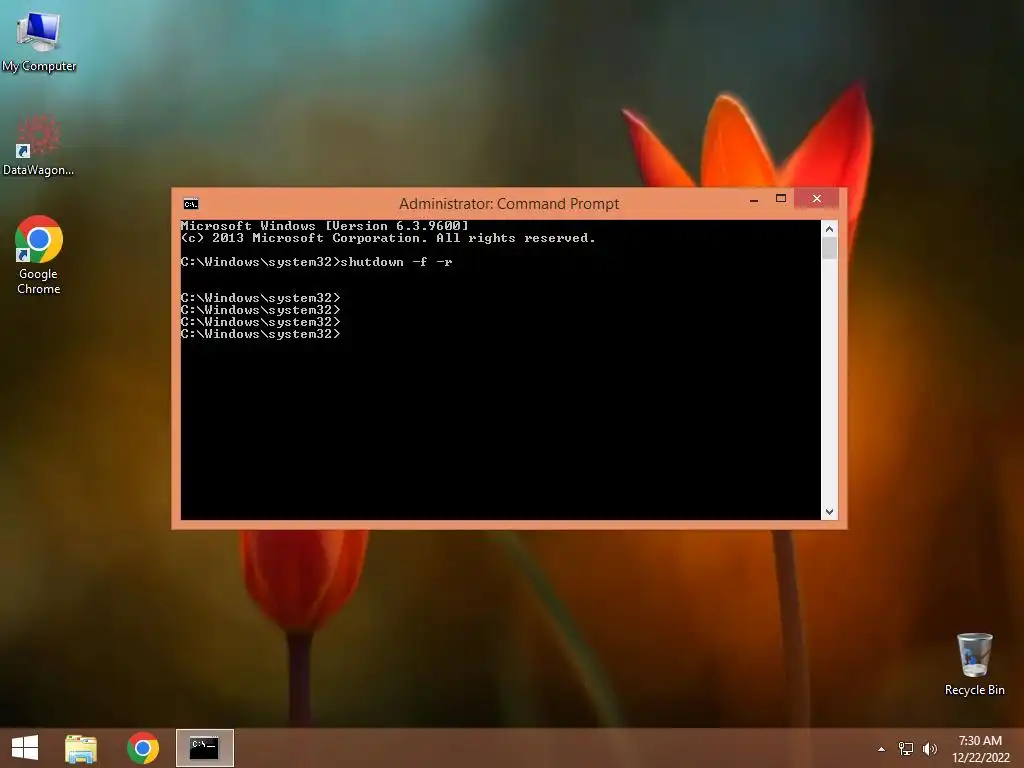
Task: Launch Chrome from the taskbar
Action: tap(143, 748)
